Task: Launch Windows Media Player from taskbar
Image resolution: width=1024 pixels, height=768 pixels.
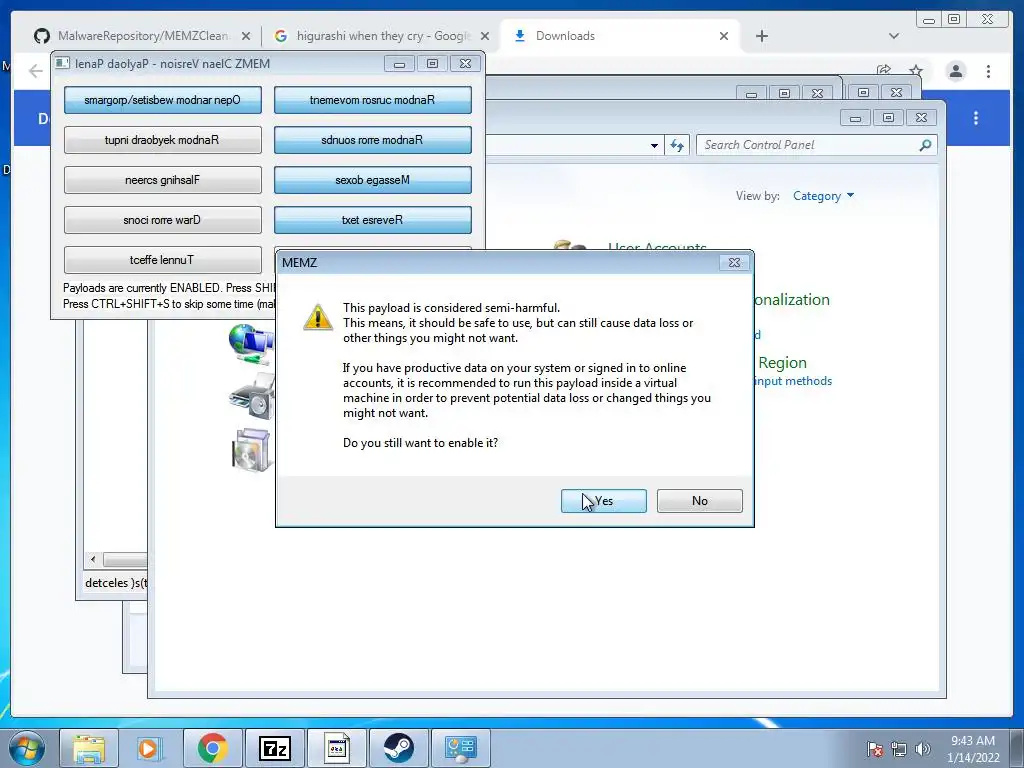Action: (x=150, y=748)
